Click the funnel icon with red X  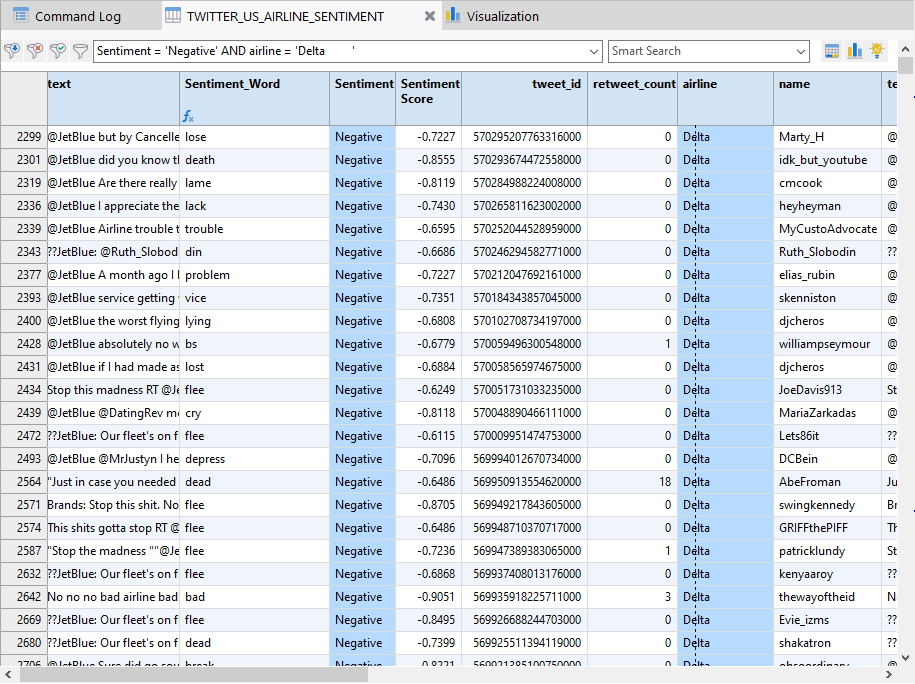[34, 51]
